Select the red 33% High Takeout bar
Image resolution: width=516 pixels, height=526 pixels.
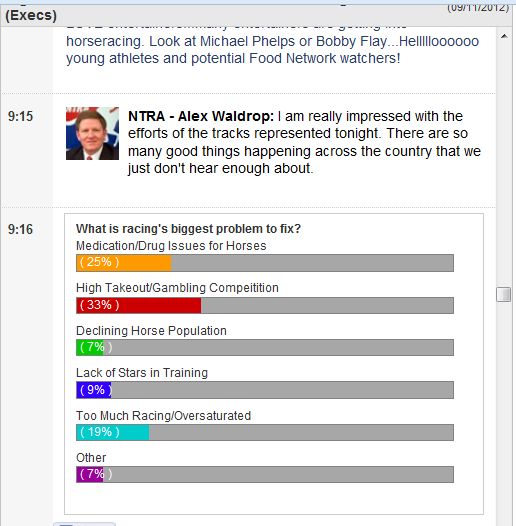point(139,305)
